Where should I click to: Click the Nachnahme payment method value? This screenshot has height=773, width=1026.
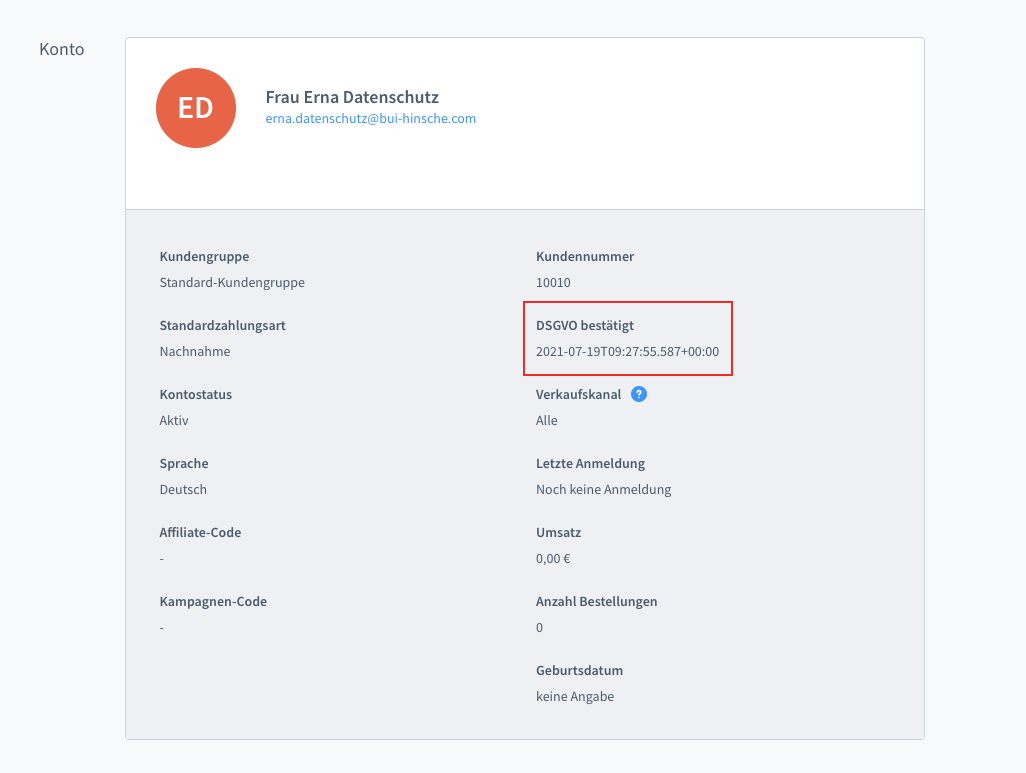tap(195, 351)
